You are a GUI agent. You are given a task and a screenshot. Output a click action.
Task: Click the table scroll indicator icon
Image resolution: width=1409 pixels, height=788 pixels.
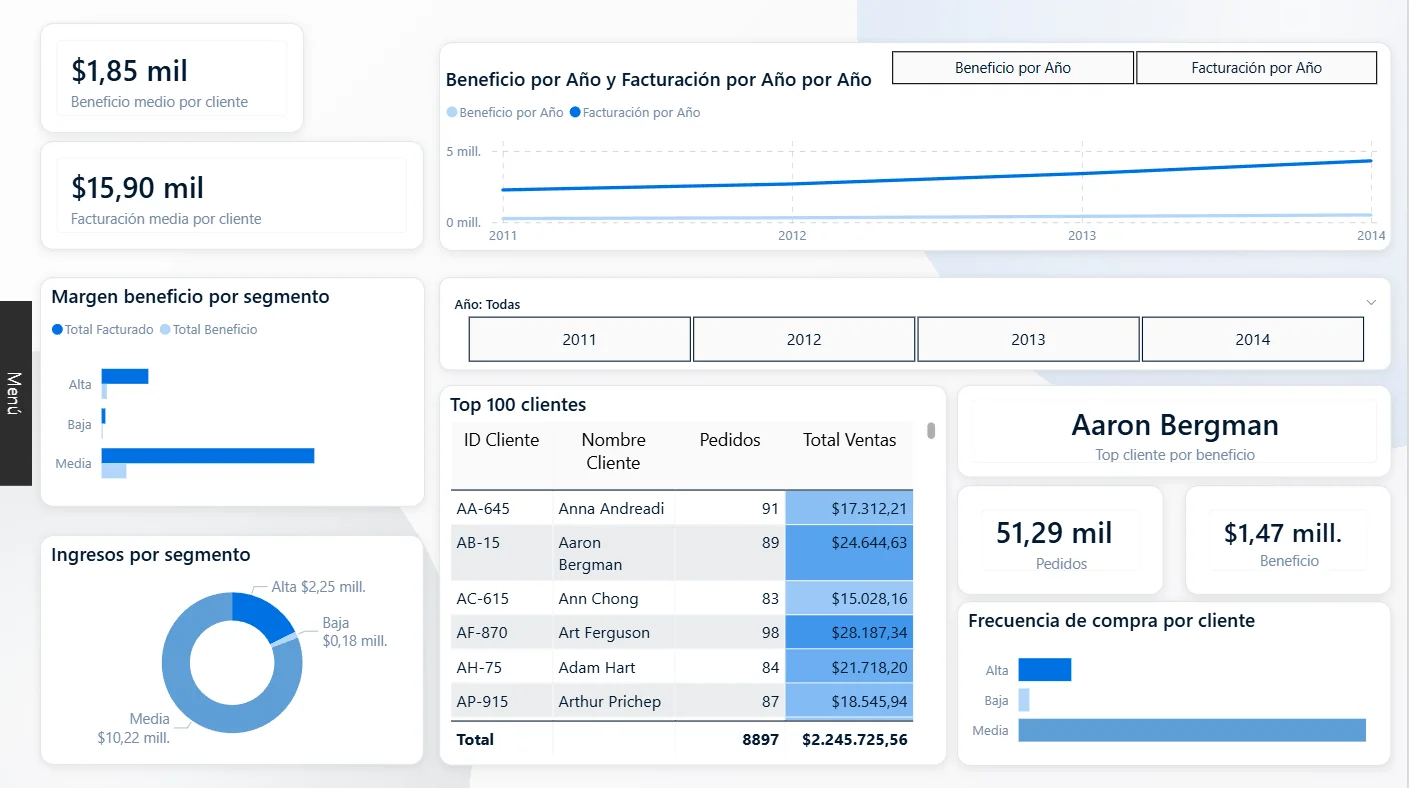pyautogui.click(x=930, y=431)
